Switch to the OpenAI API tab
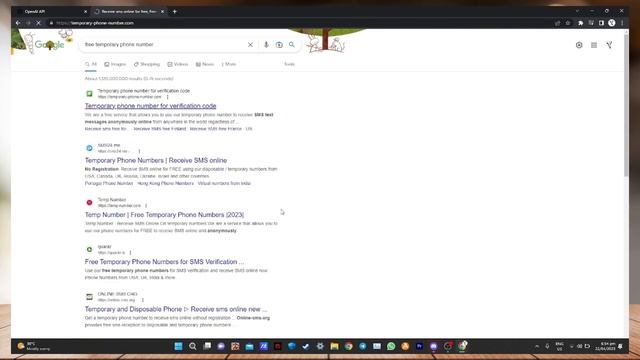Viewport: 640px width, 360px height. pos(49,11)
